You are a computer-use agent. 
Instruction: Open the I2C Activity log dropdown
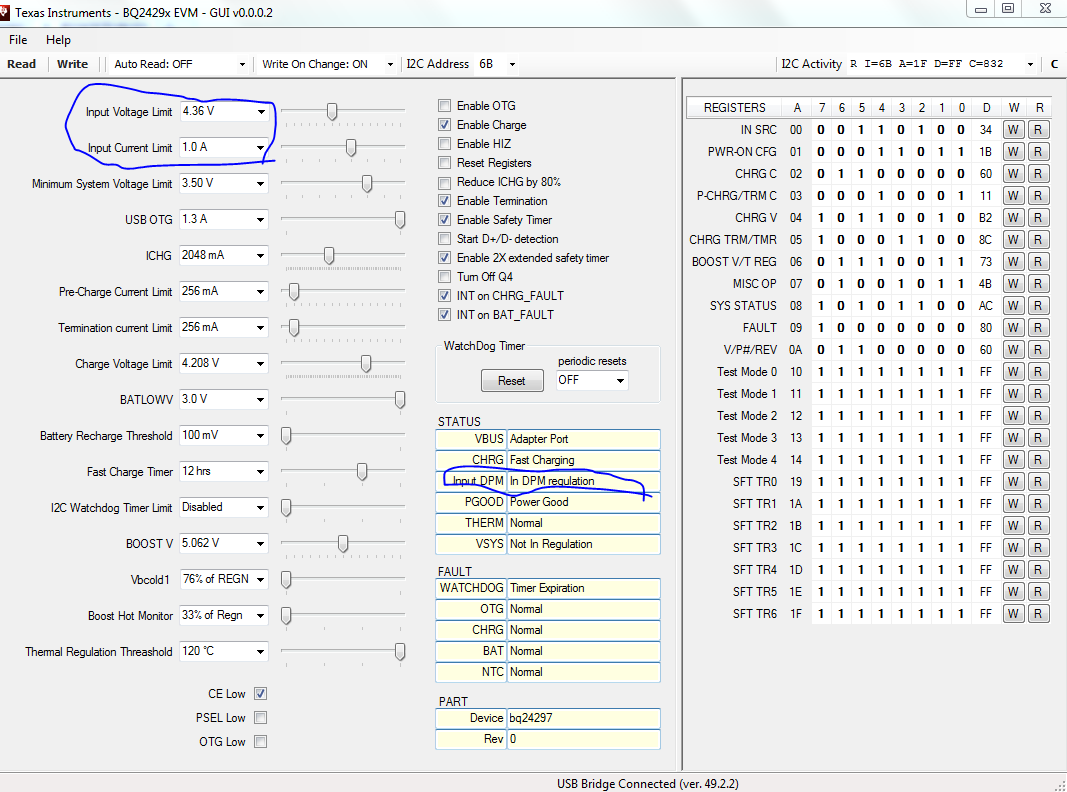[1030, 65]
